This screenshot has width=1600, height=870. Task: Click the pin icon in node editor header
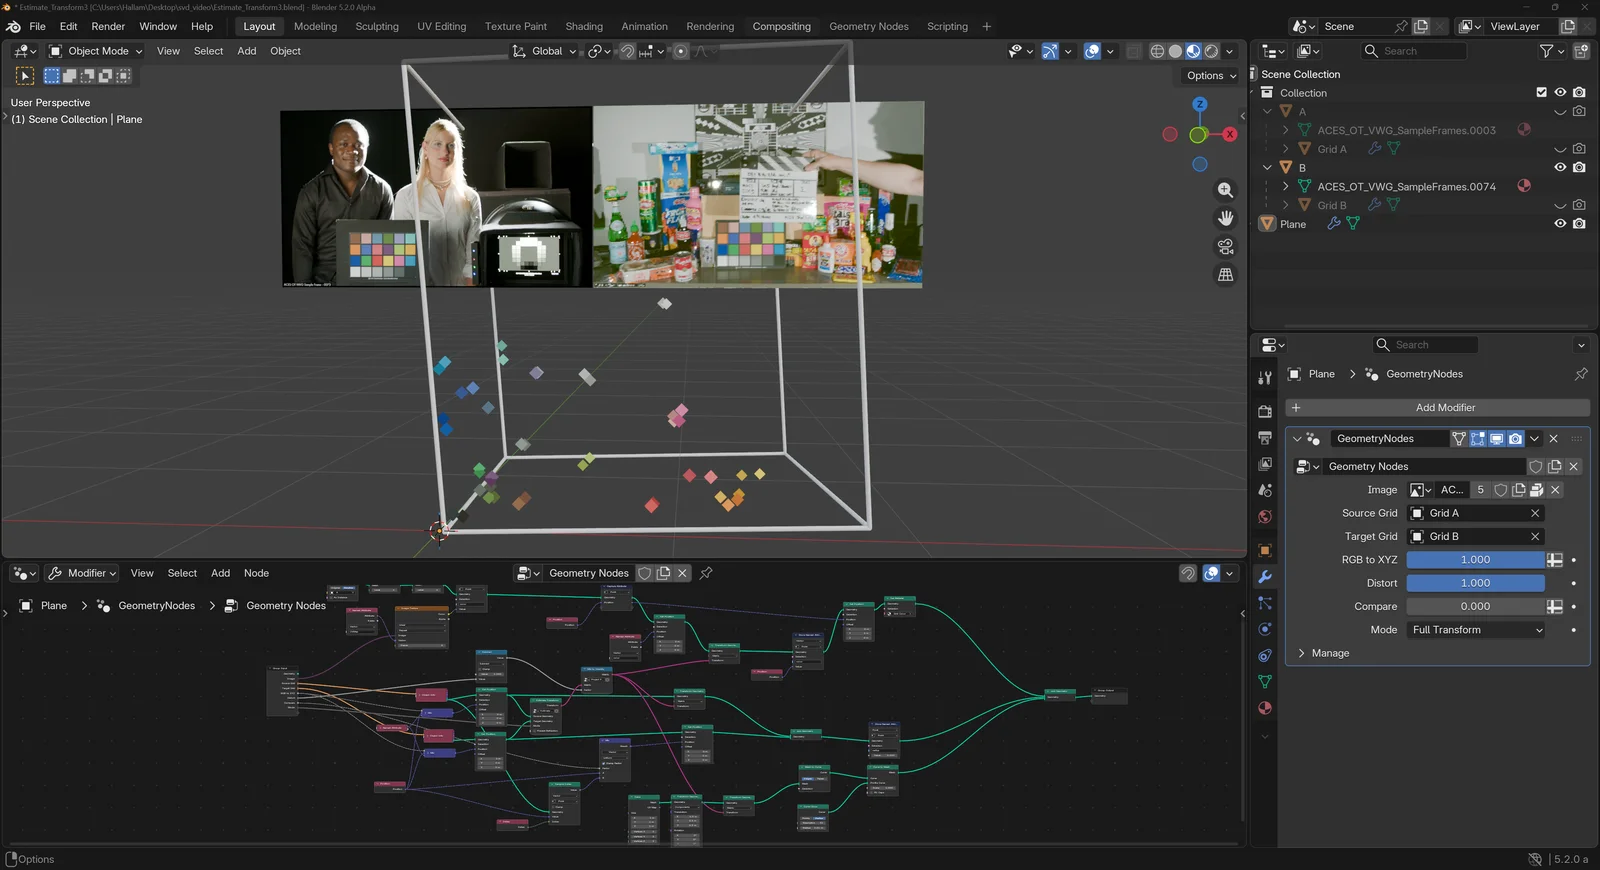pyautogui.click(x=706, y=573)
